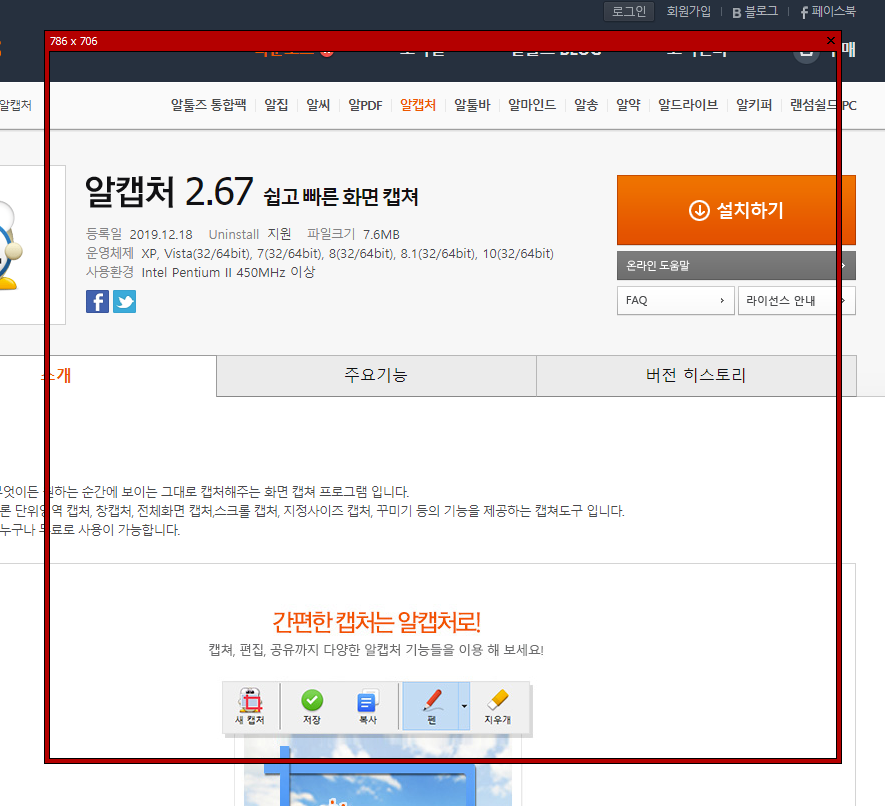Select 알드라이브 in product menu

click(687, 105)
